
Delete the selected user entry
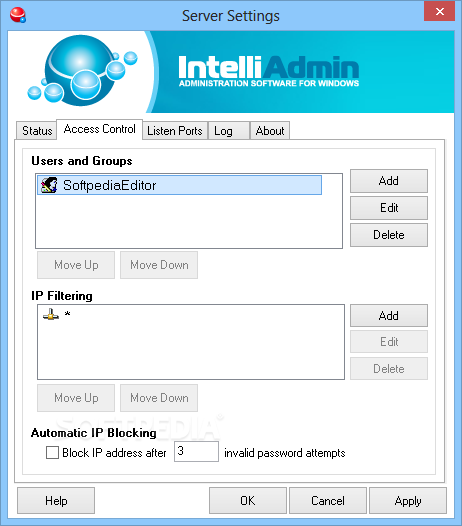(389, 235)
